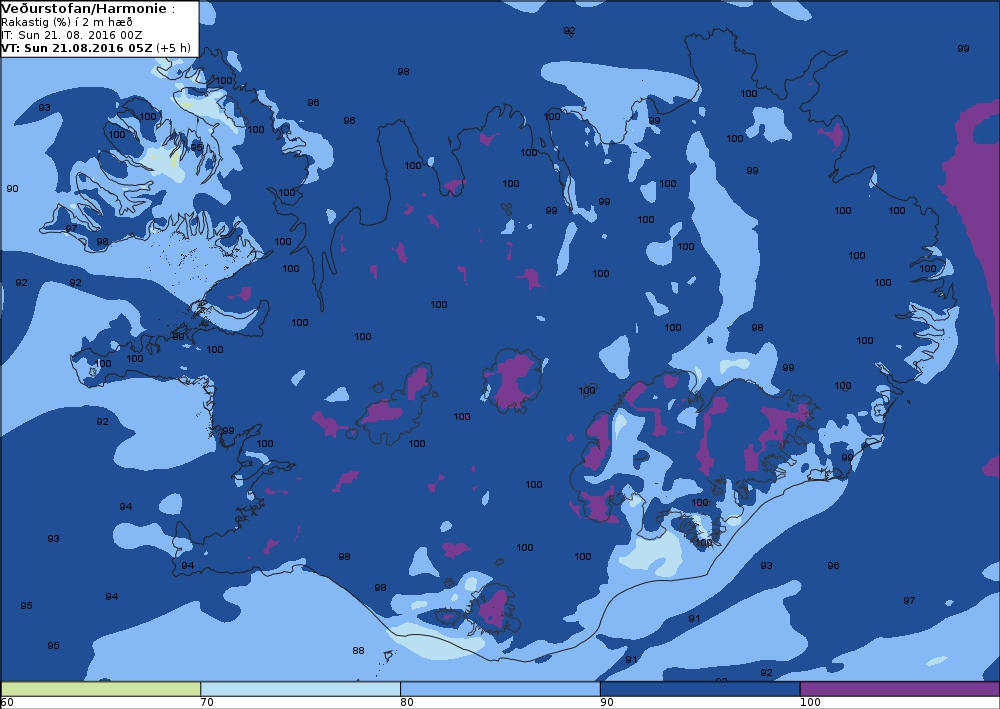Click the legend scale label "60"
Viewport: 1000px width, 709px height.
tap(7, 702)
